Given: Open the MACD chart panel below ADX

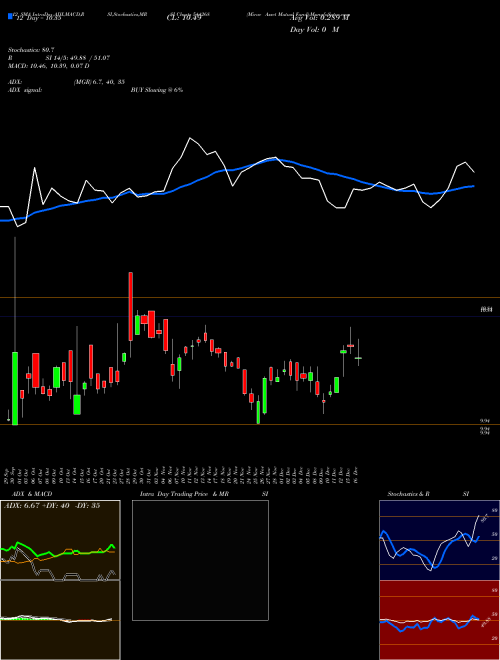Looking at the screenshot, I should pos(60,620).
